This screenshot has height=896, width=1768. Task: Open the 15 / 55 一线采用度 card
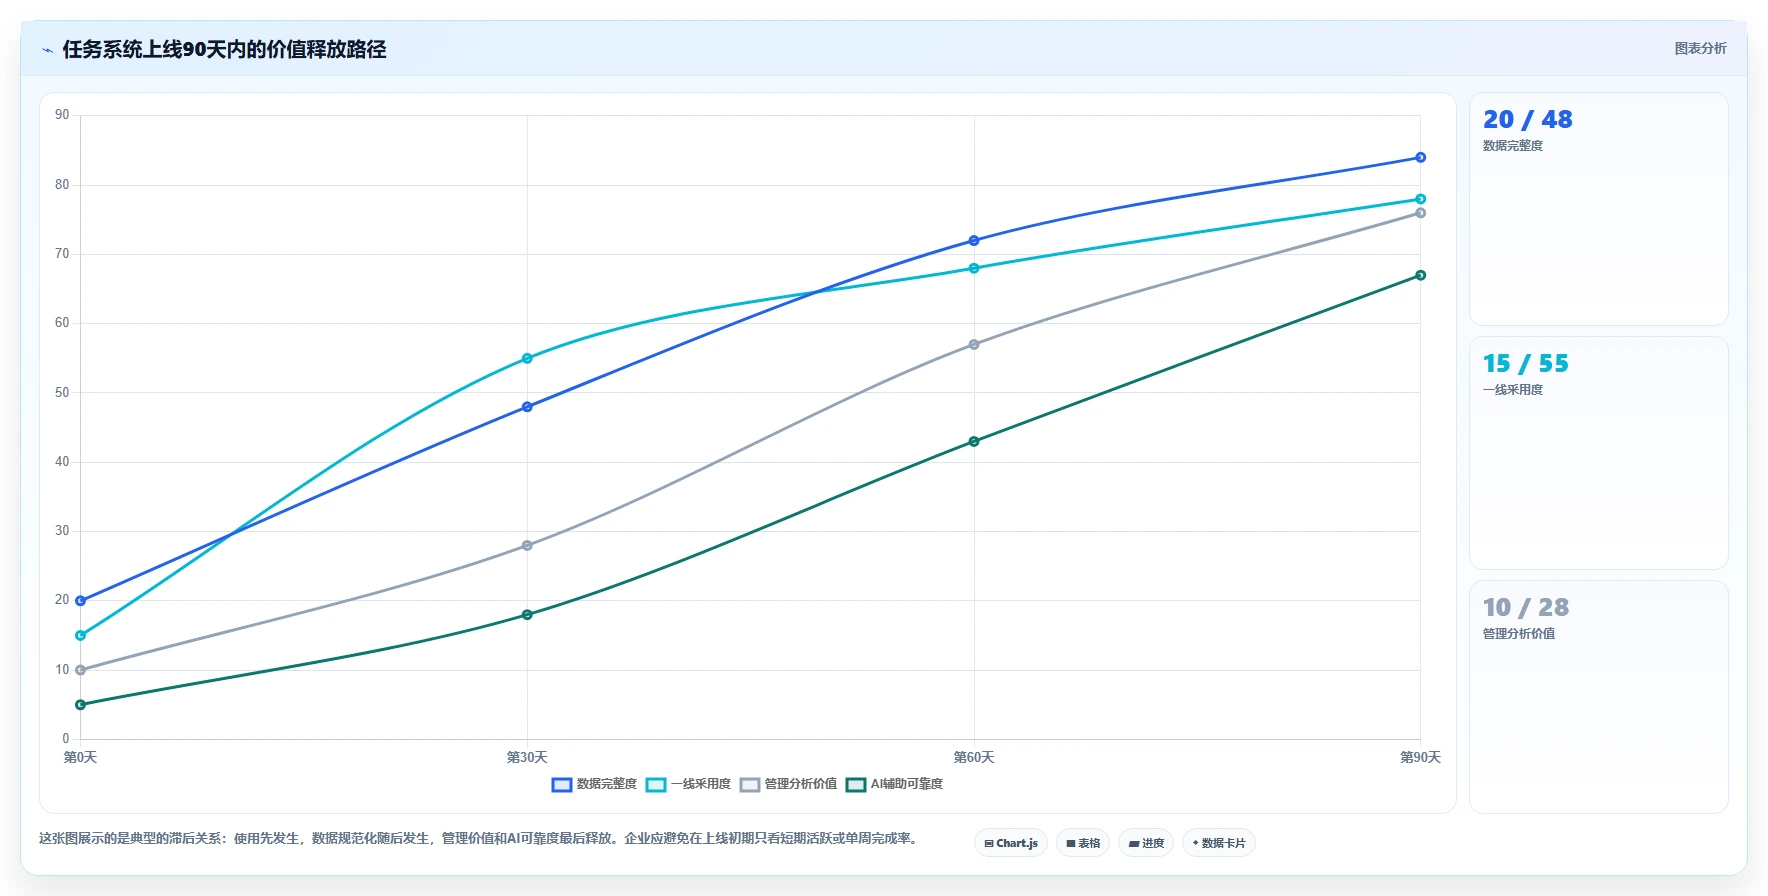(1598, 453)
